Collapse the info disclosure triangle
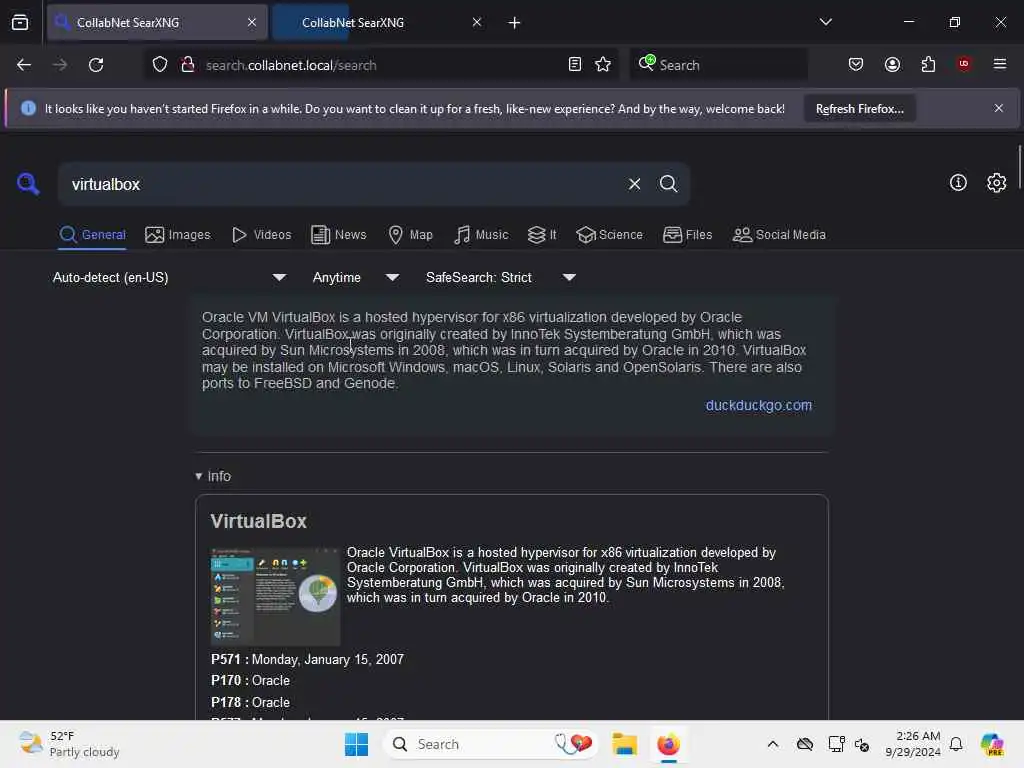 [199, 476]
